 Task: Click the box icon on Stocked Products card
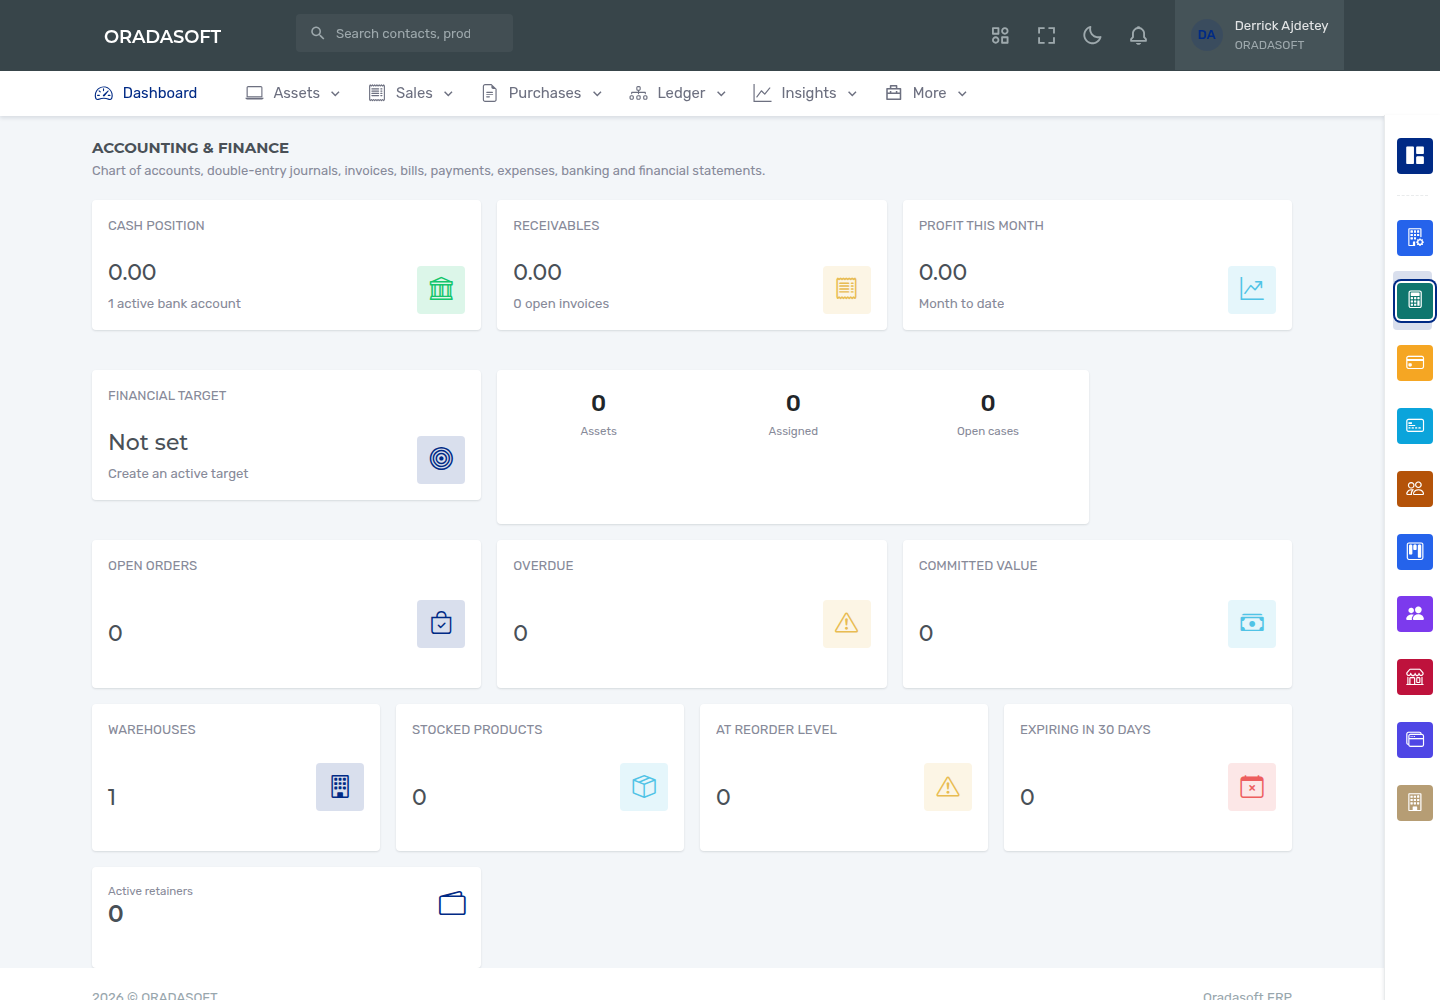tap(644, 787)
